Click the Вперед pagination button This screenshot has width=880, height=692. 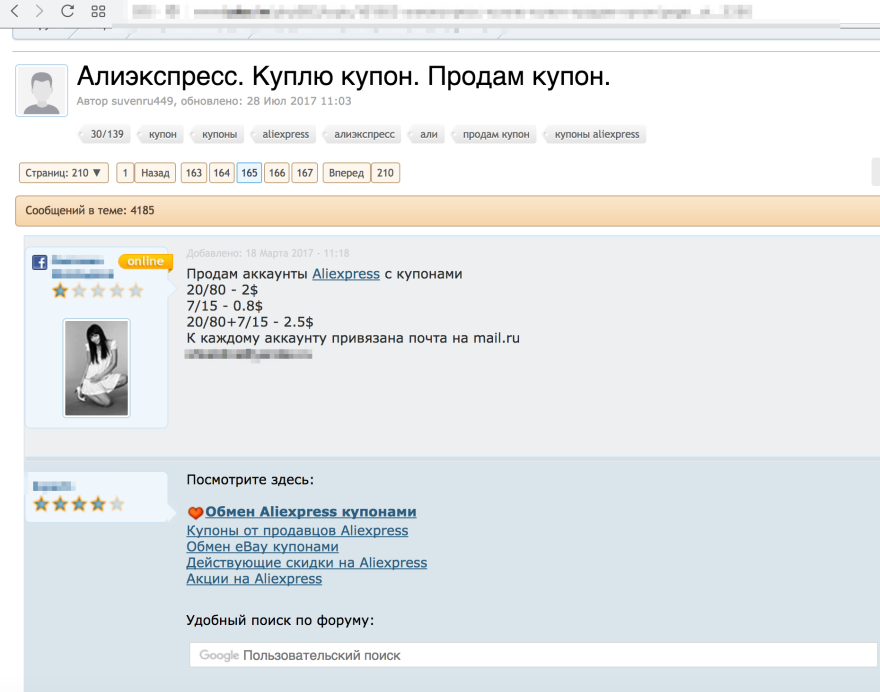(346, 173)
